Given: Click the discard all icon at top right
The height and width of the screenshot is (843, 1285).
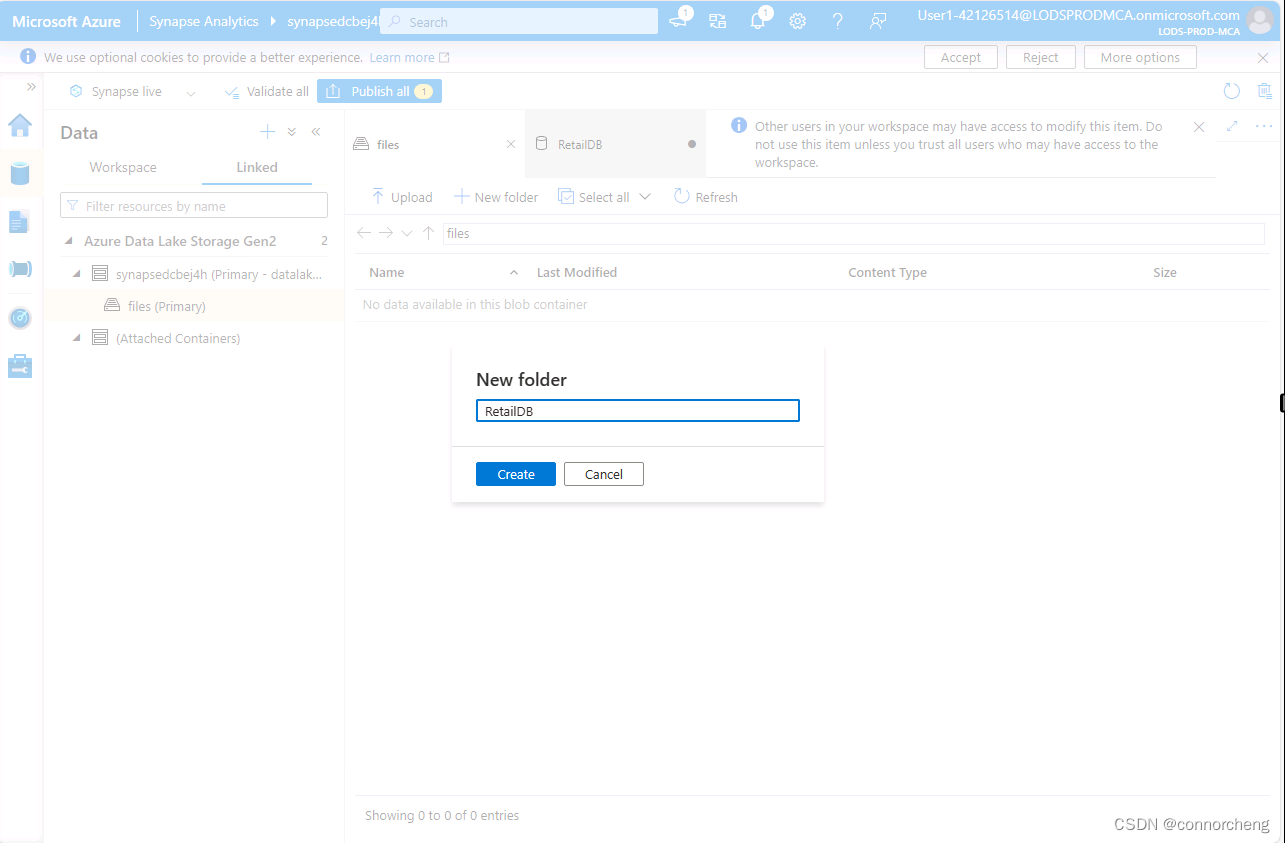Looking at the screenshot, I should pos(1265,91).
